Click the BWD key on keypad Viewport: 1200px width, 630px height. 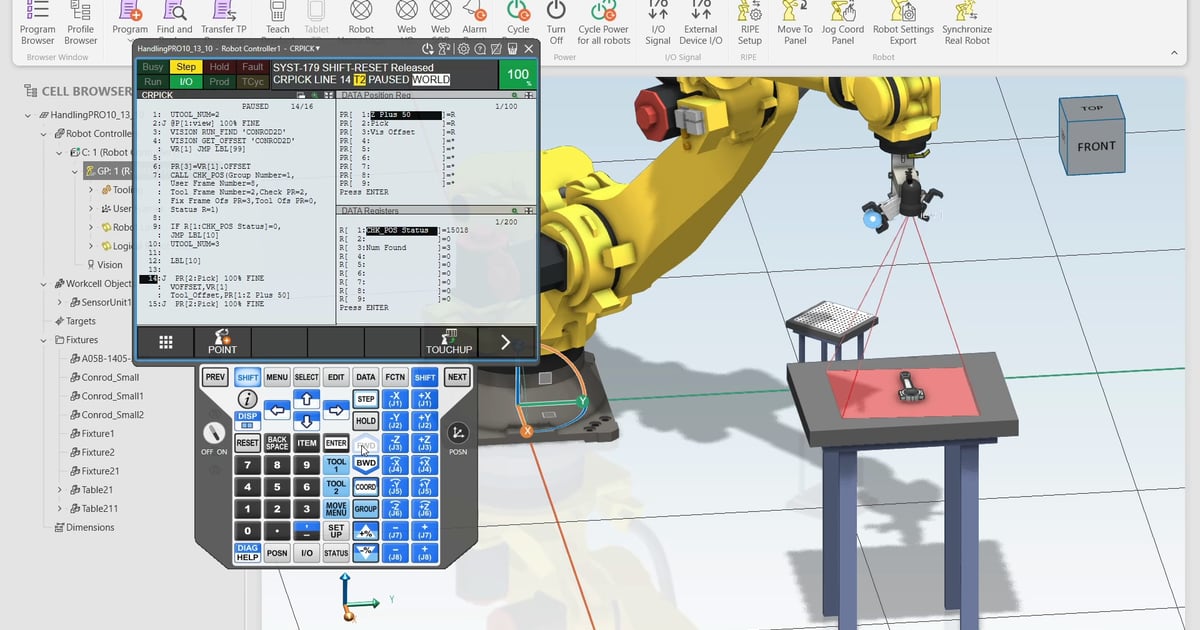coord(366,464)
